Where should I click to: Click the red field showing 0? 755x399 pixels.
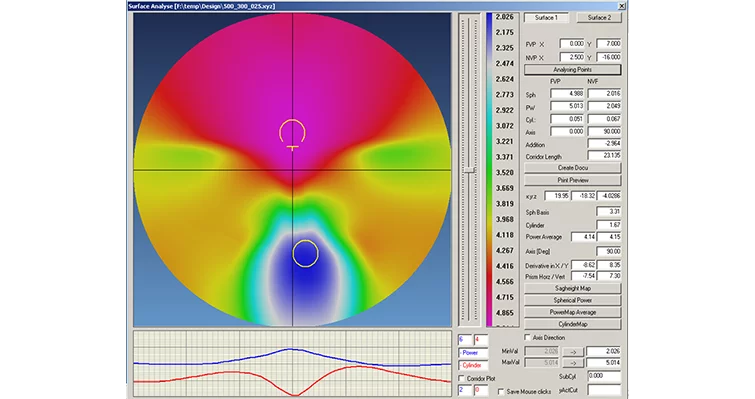coord(481,390)
